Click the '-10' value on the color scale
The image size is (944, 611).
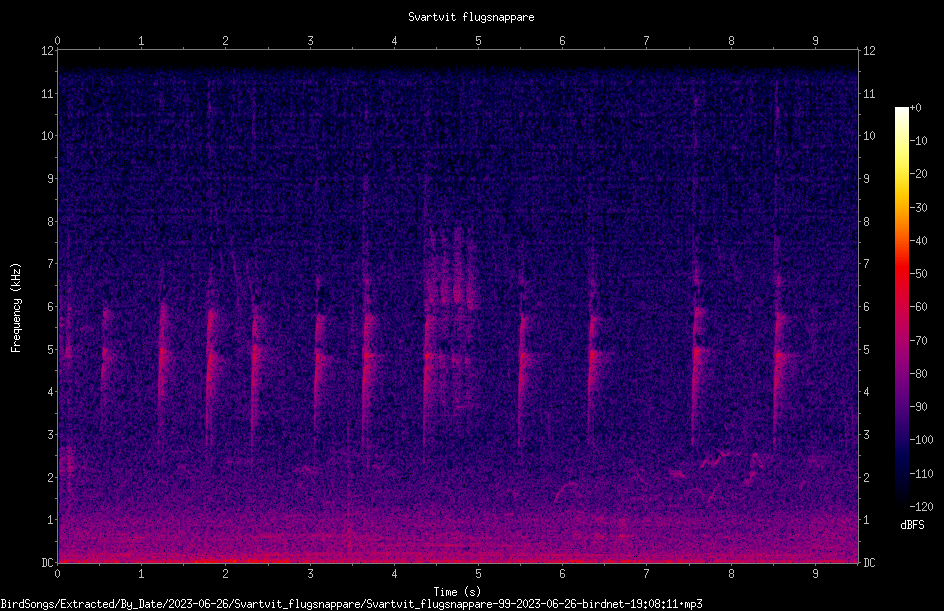pyautogui.click(x=918, y=141)
